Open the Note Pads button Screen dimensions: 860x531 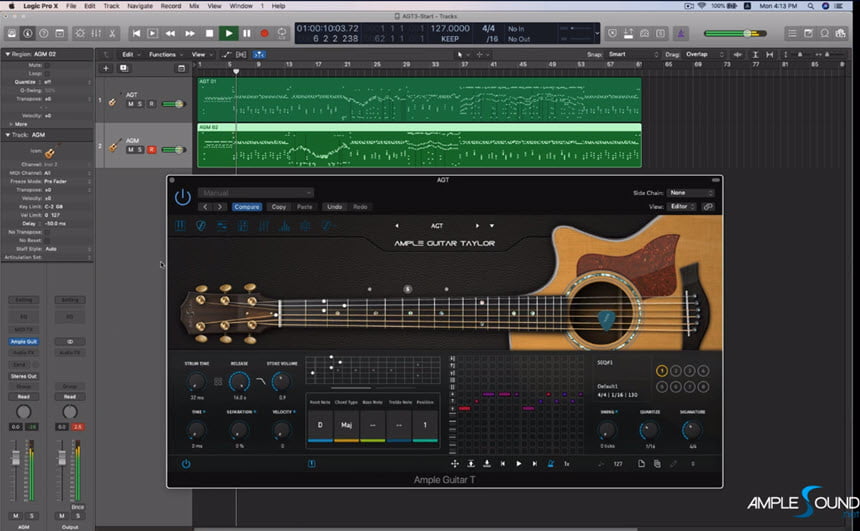[808, 33]
